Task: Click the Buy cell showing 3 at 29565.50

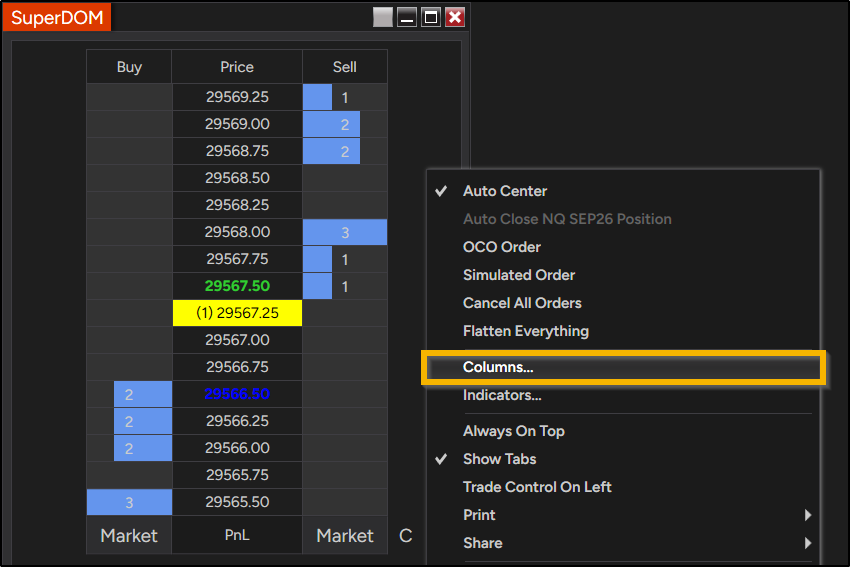Action: click(129, 502)
